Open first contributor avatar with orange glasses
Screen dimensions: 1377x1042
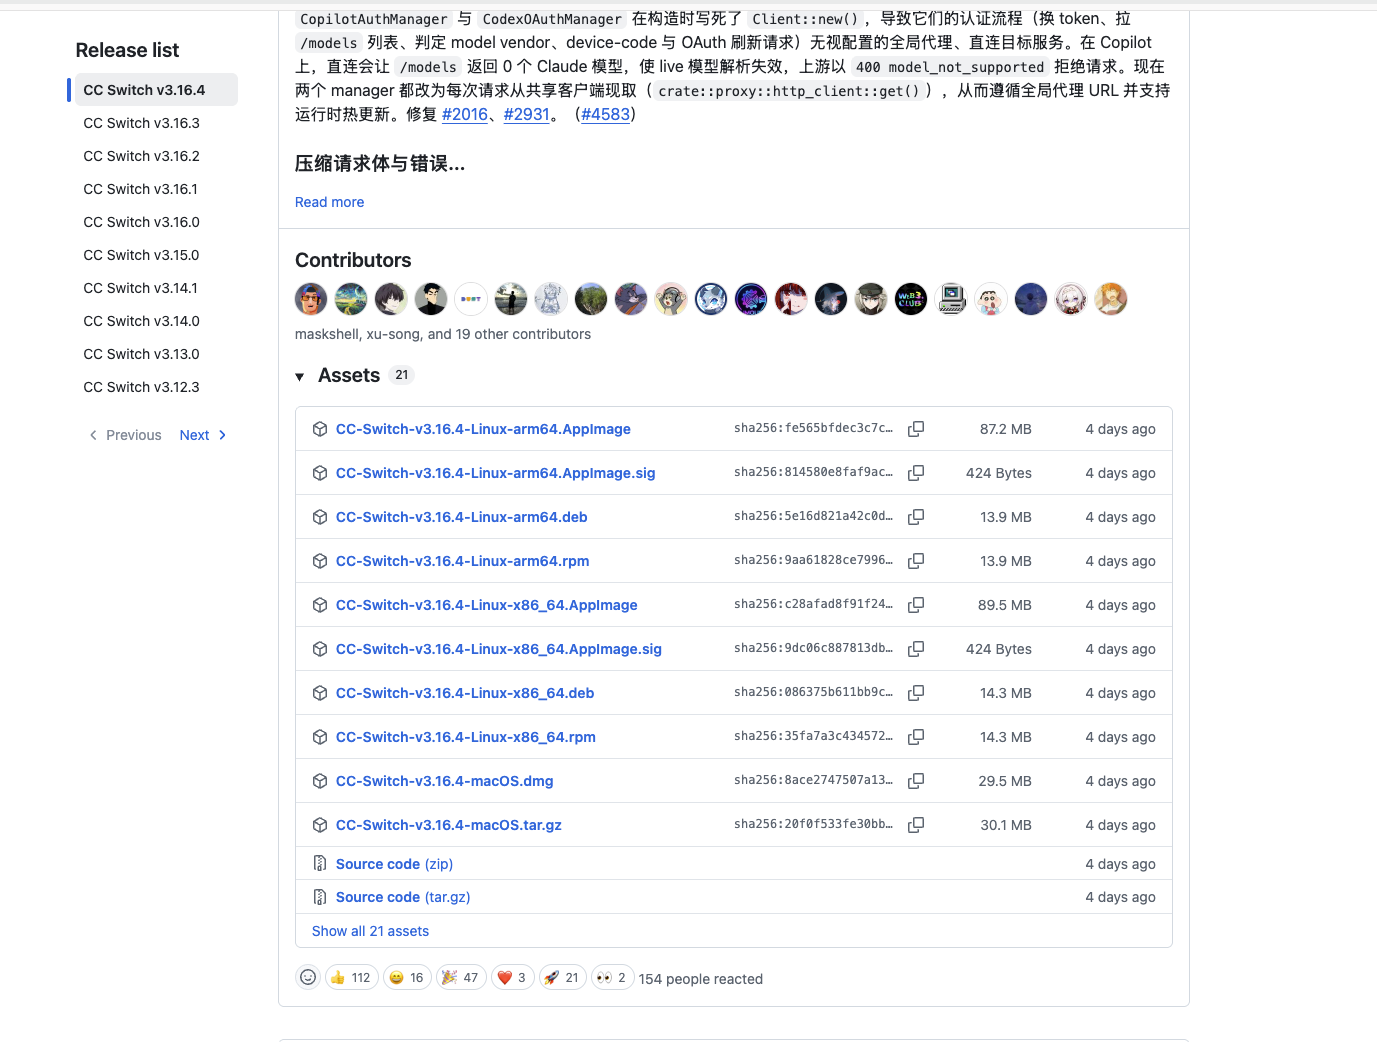click(311, 299)
